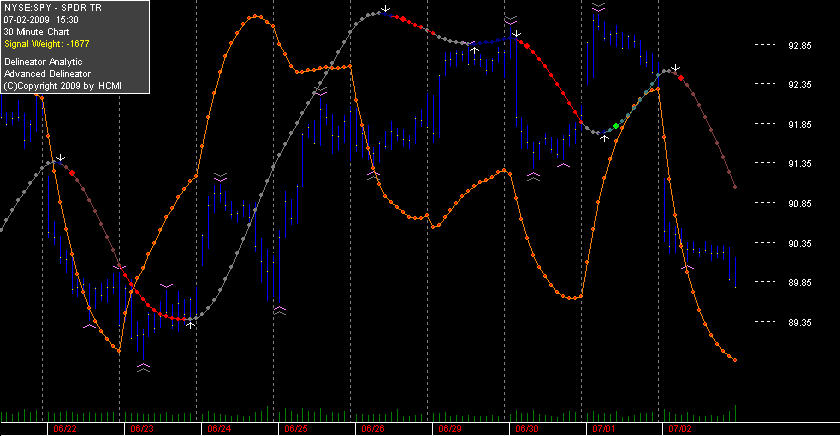The height and width of the screenshot is (436, 840).
Task: Click the white down arrow above the 06/26 peak
Action: tap(385, 9)
